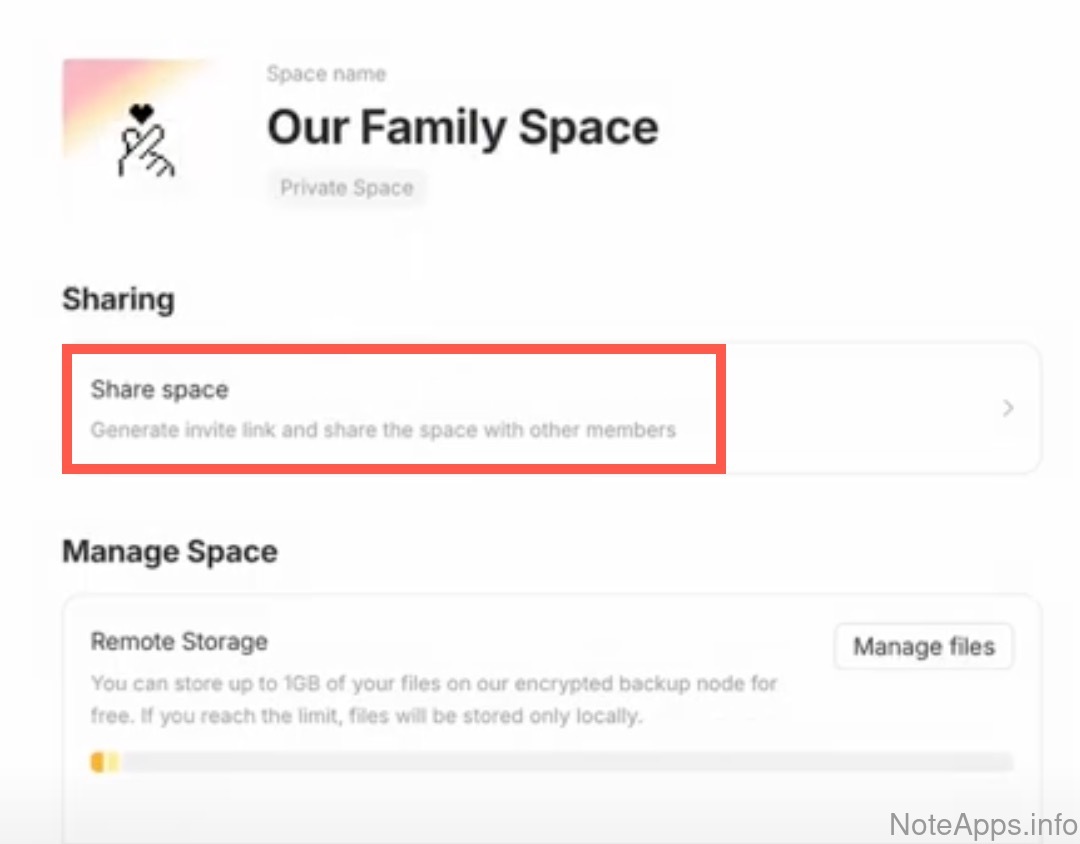Click the "files will be stored only locally" text
1080x844 pixels.
point(518,716)
